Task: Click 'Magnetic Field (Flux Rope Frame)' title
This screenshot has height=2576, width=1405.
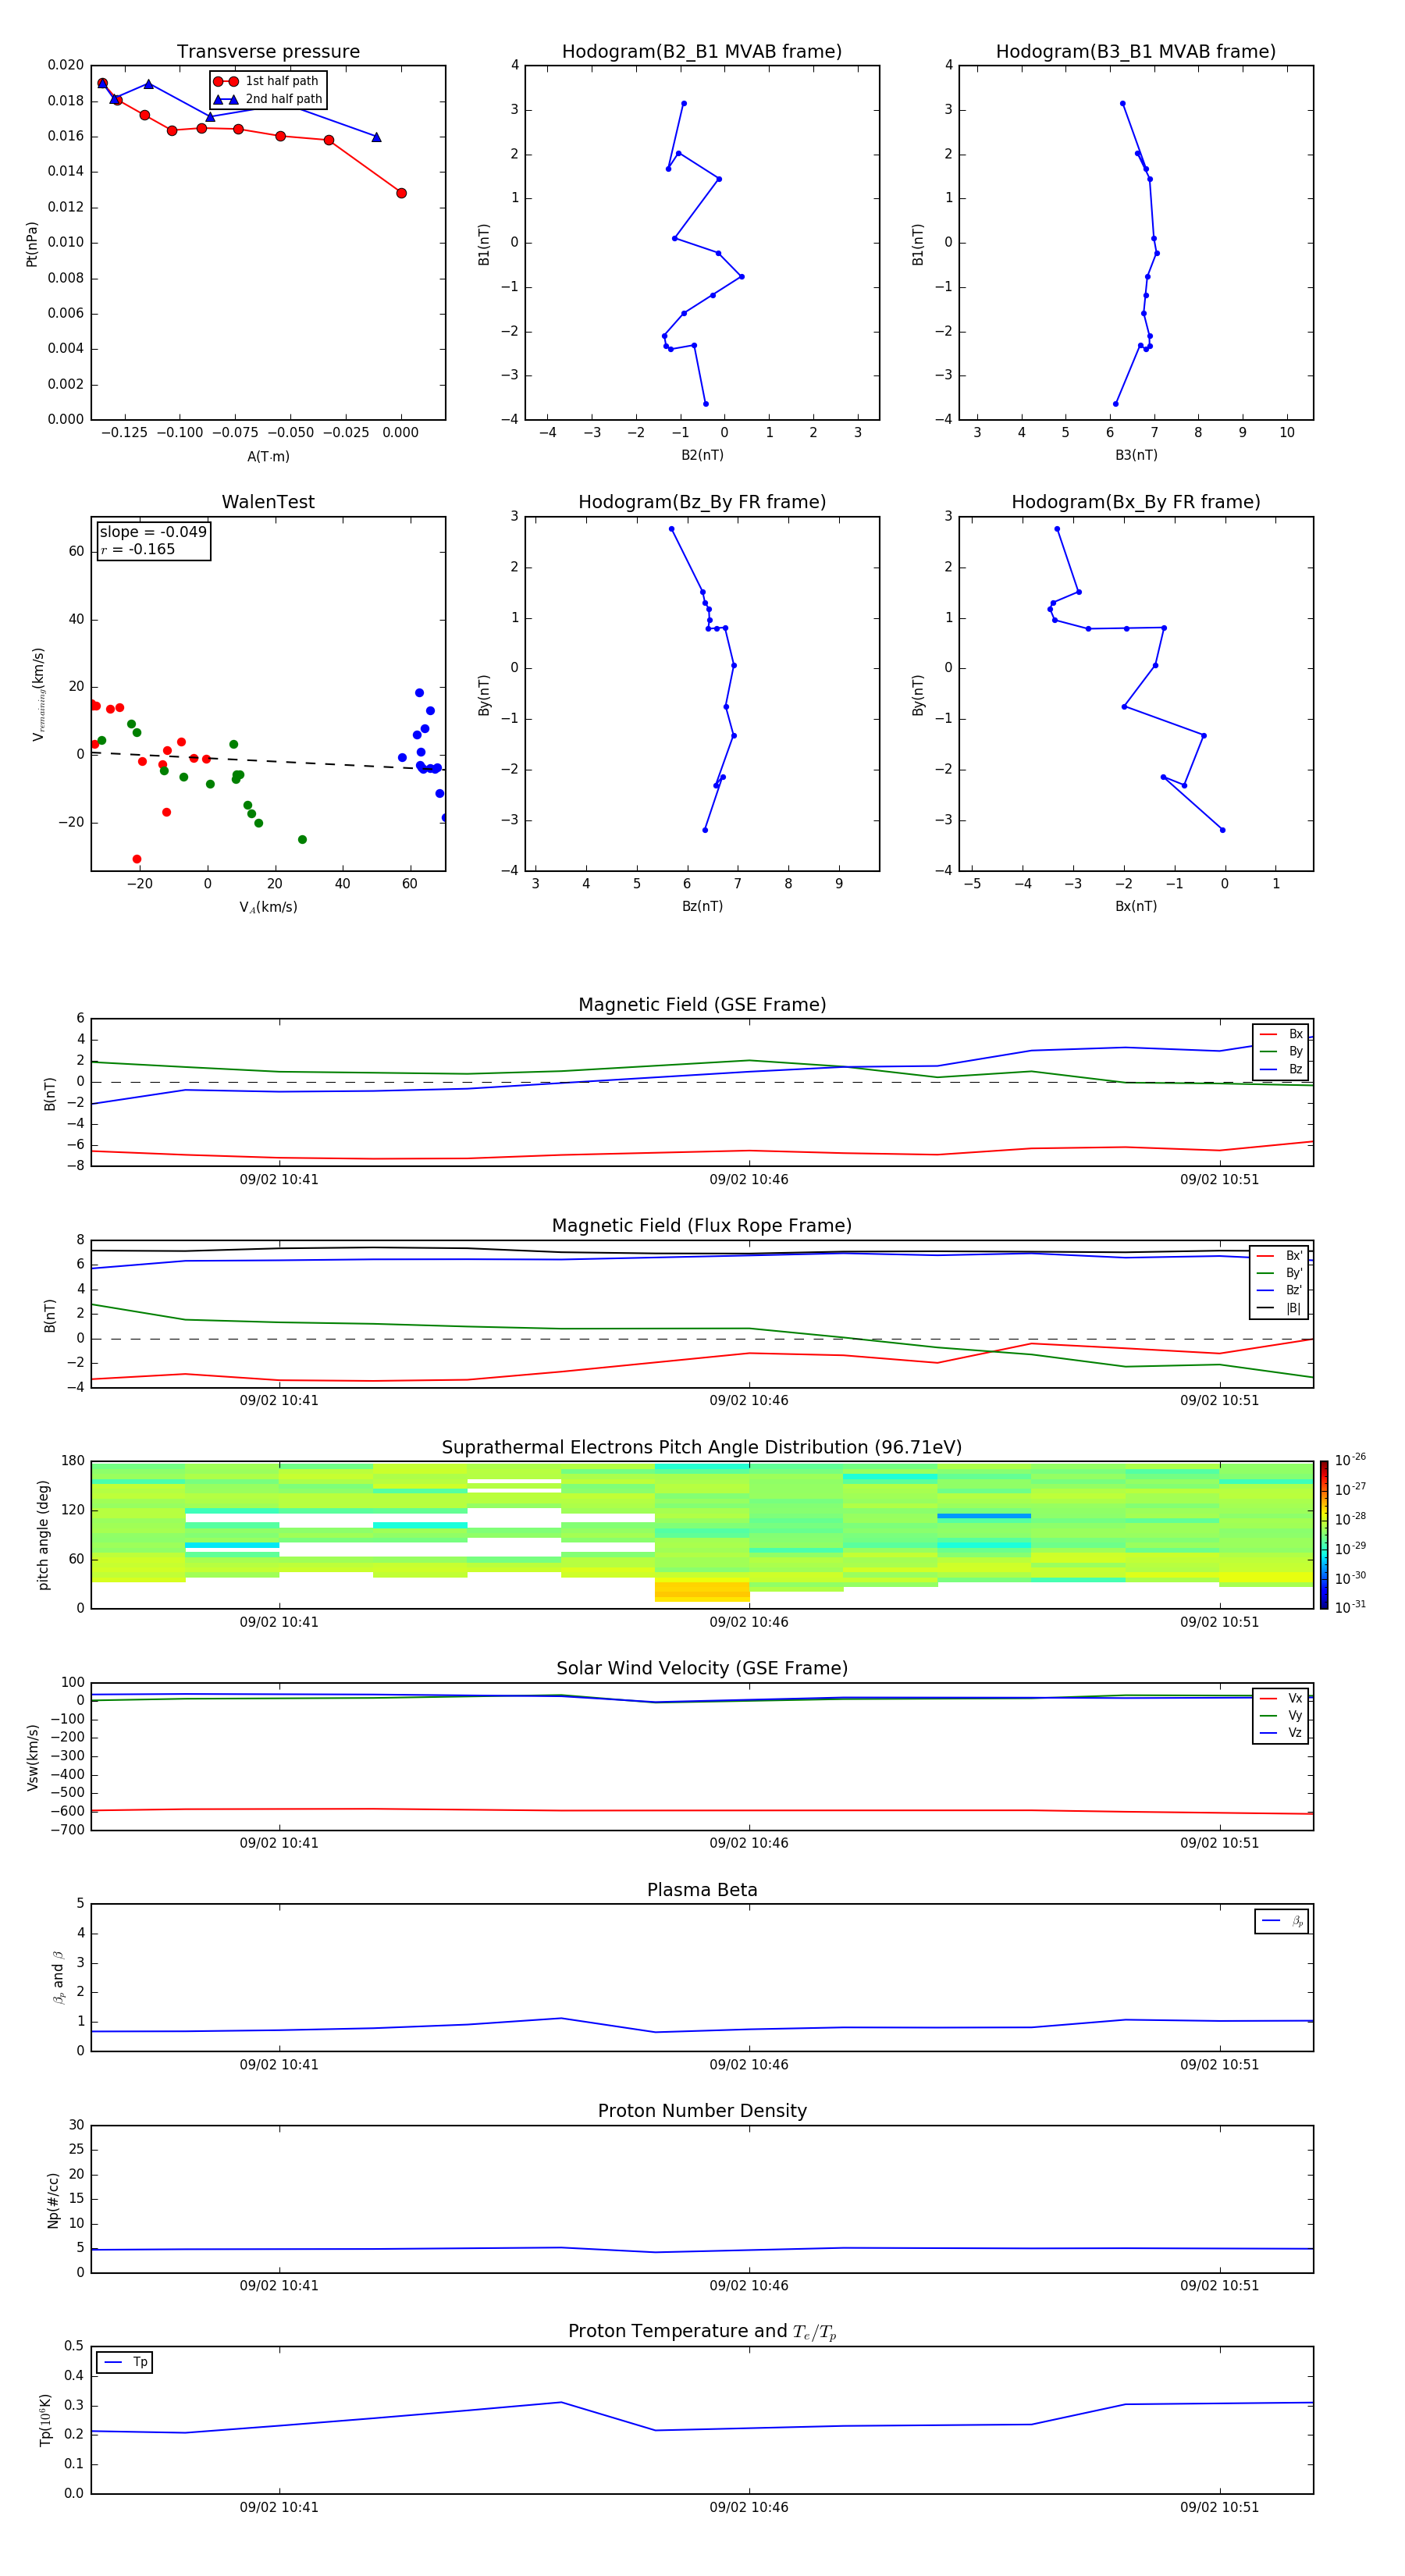Action: [x=702, y=1226]
